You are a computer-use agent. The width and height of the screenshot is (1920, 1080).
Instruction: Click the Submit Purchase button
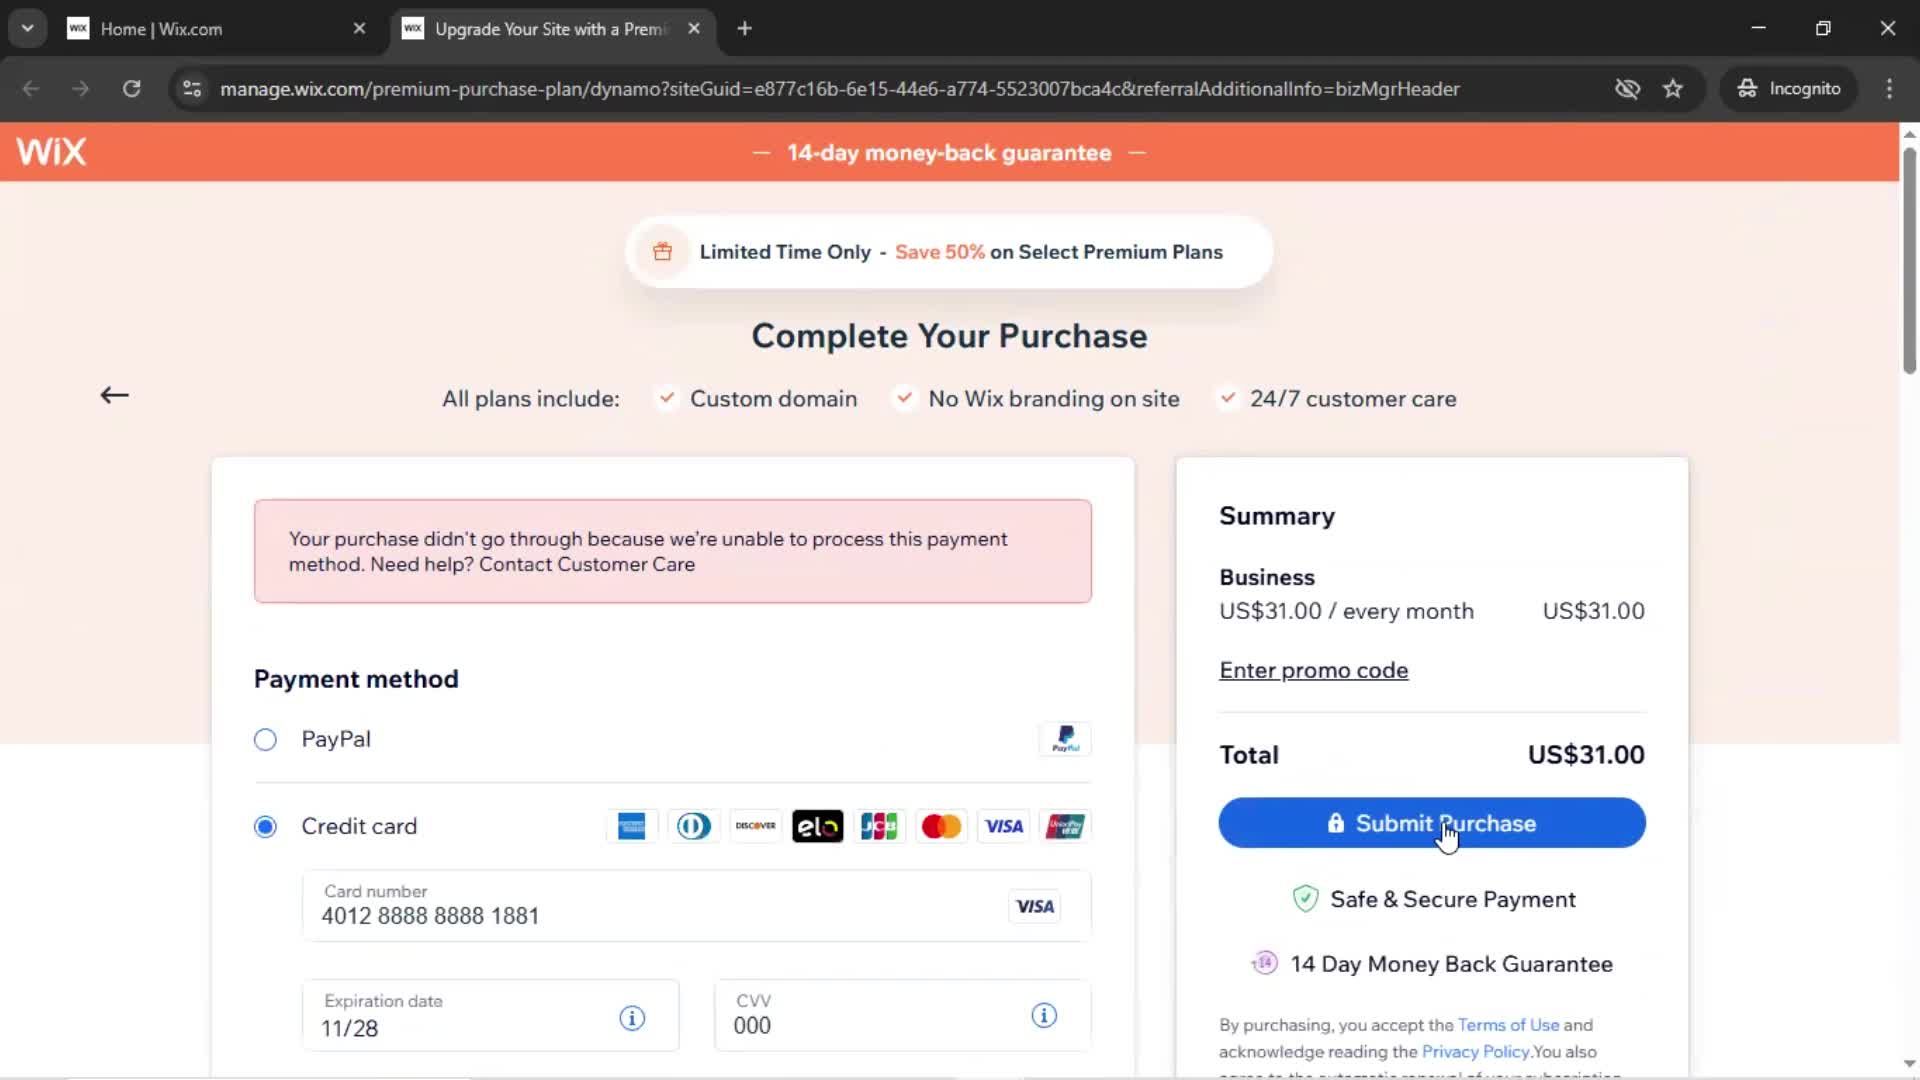coord(1431,822)
